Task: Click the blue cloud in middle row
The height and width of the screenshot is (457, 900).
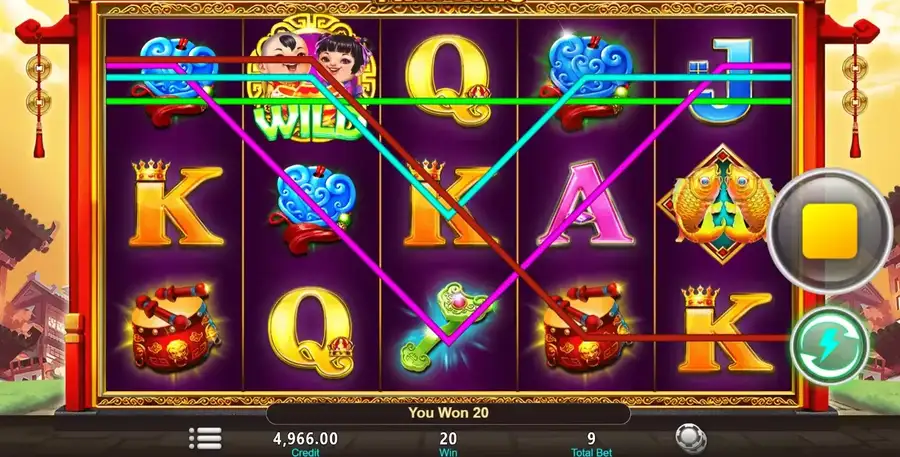Action: click(313, 207)
